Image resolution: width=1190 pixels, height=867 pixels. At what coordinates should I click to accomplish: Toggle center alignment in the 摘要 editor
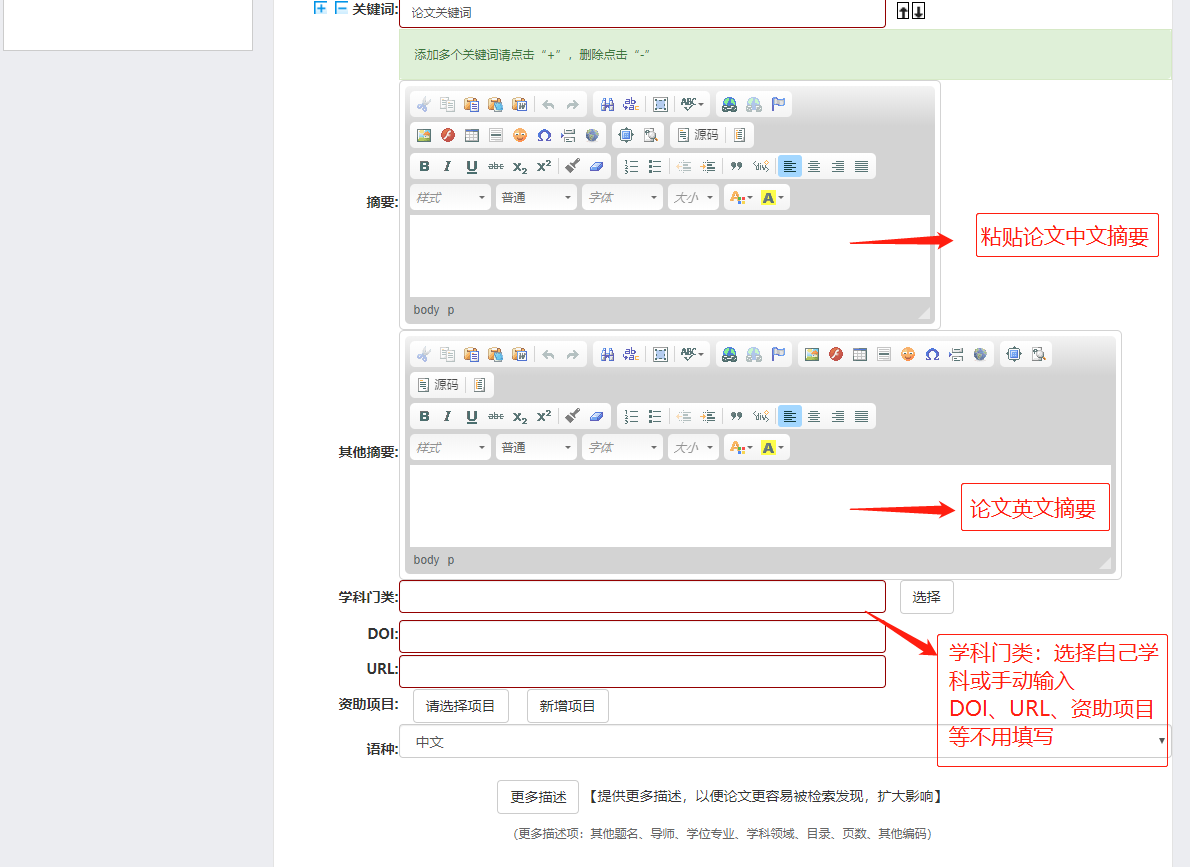pos(814,167)
